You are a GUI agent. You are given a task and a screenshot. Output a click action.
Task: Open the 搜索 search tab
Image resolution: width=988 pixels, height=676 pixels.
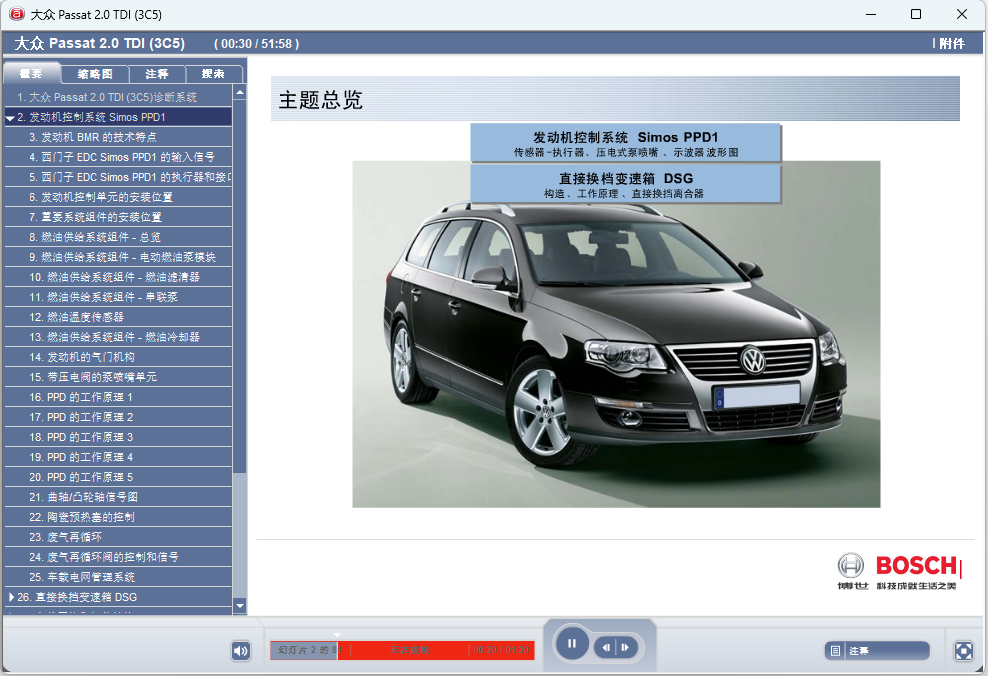(x=213, y=74)
